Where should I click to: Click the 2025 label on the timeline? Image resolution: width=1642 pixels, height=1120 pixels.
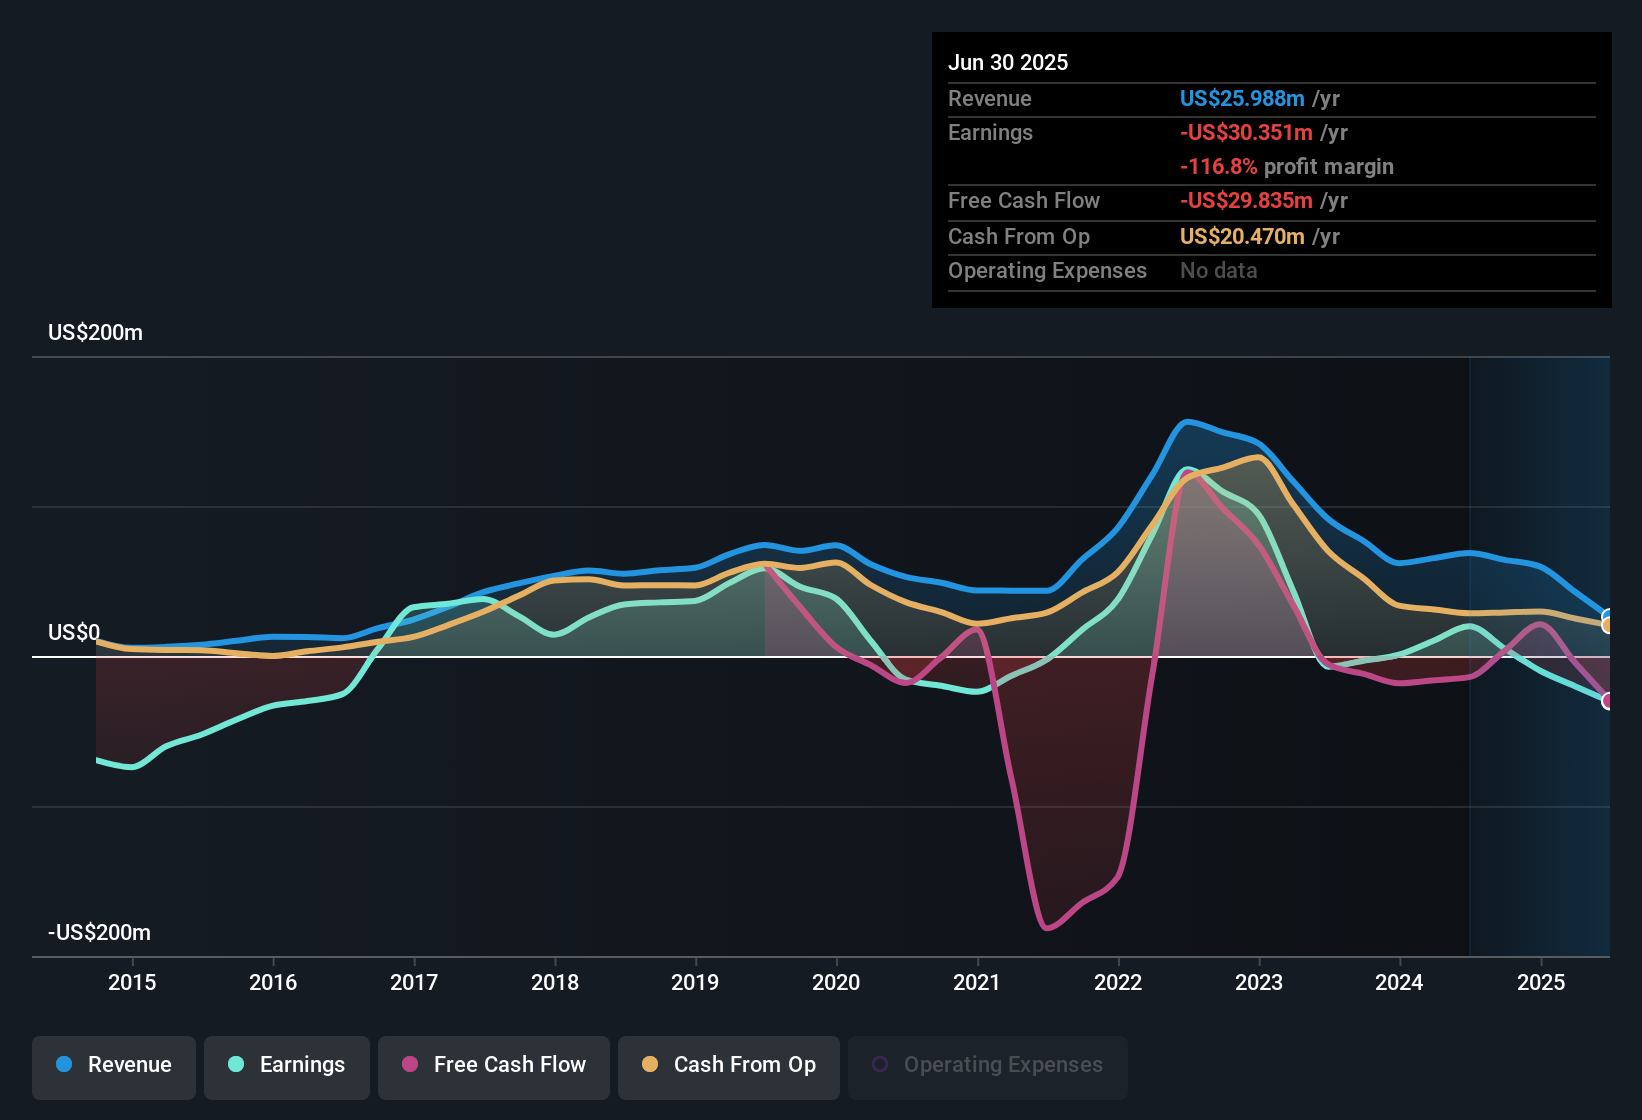coord(1541,982)
